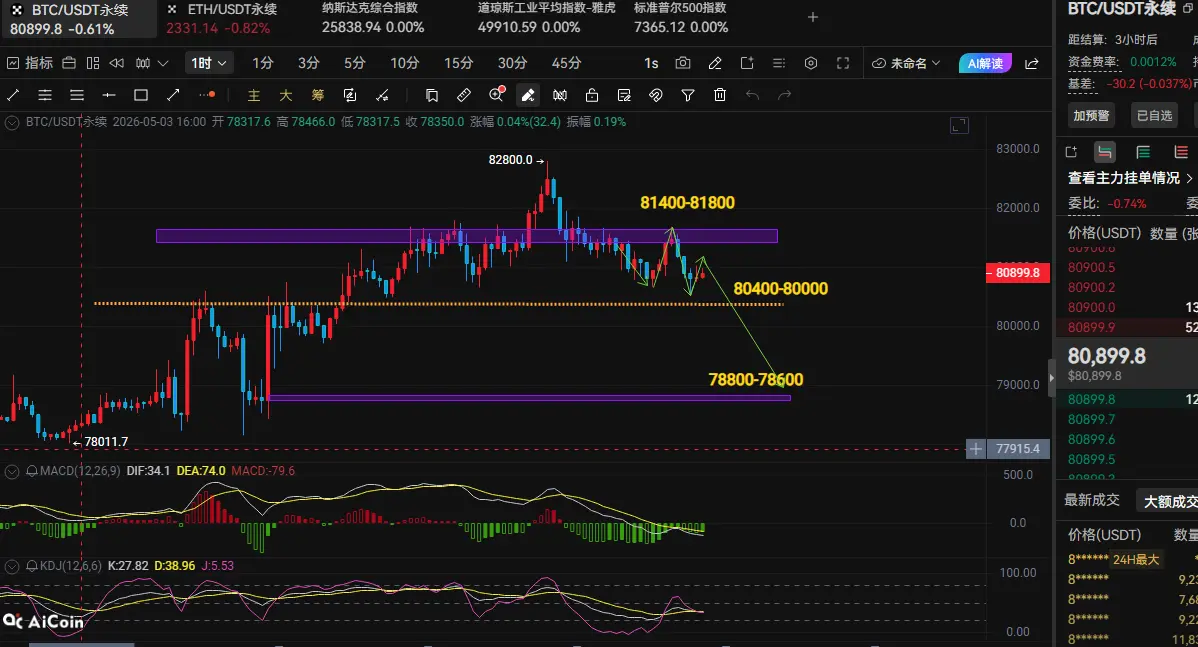Screen dimensions: 1198x647
Task: Click the pencil edit icon in top toolbar
Action: coord(715,63)
